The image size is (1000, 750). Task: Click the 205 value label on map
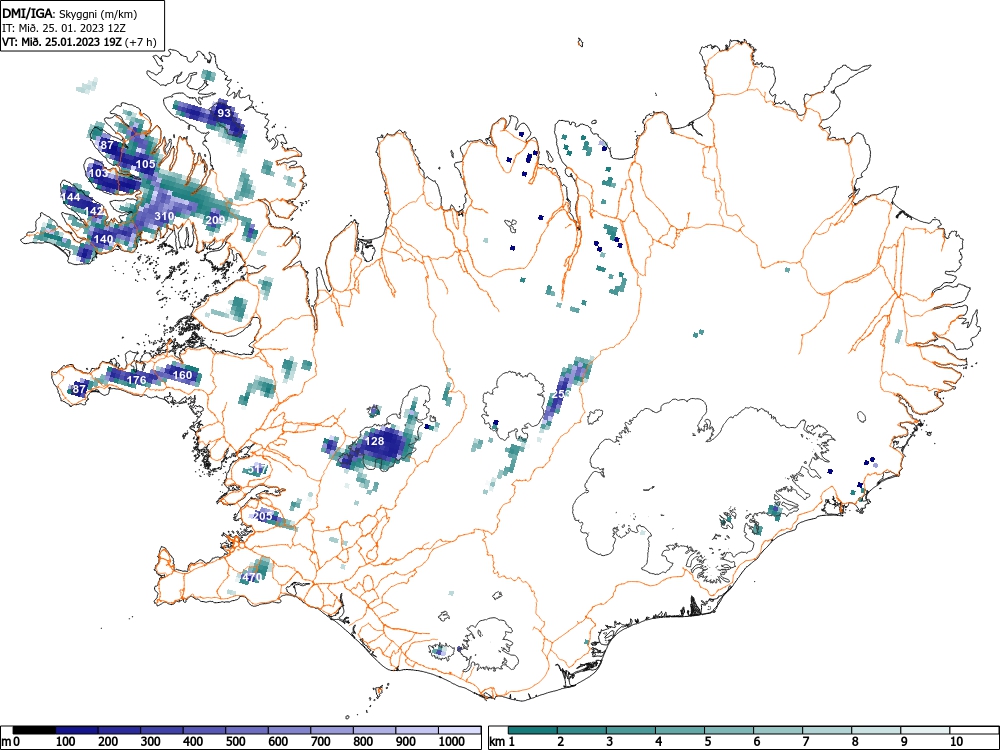[x=263, y=516]
